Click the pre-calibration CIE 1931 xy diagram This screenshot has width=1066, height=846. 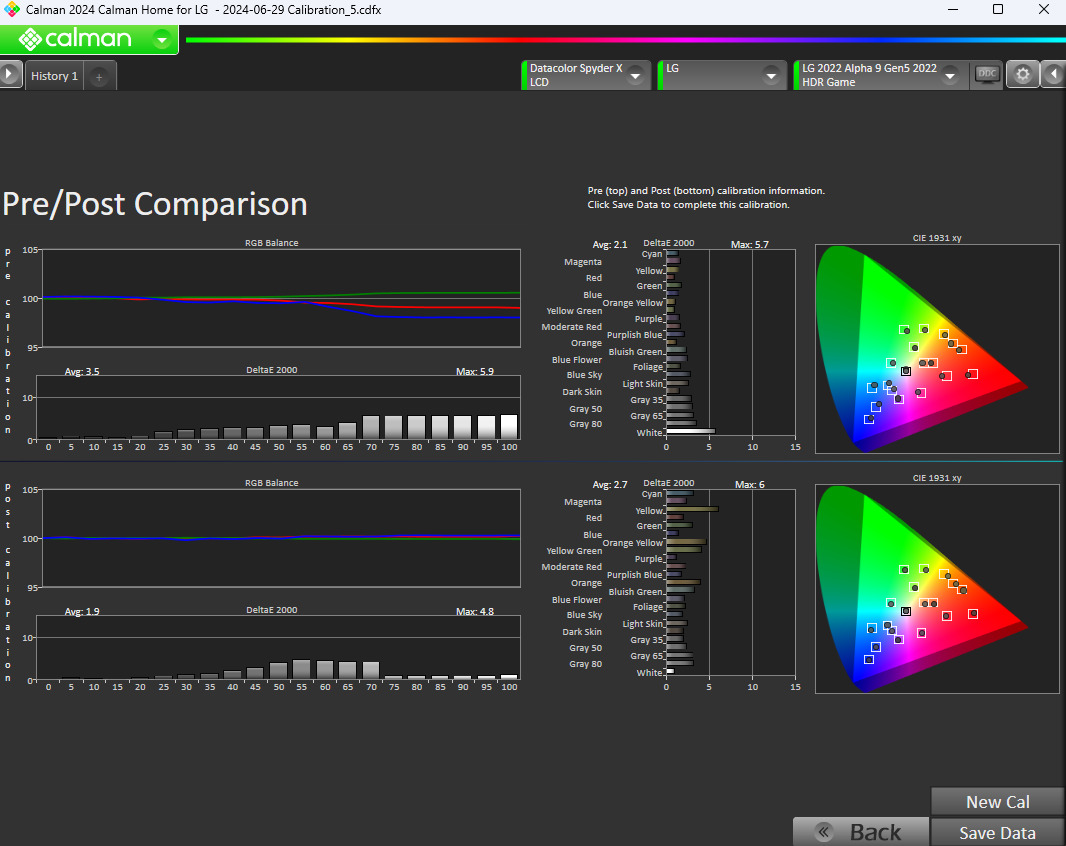click(936, 349)
